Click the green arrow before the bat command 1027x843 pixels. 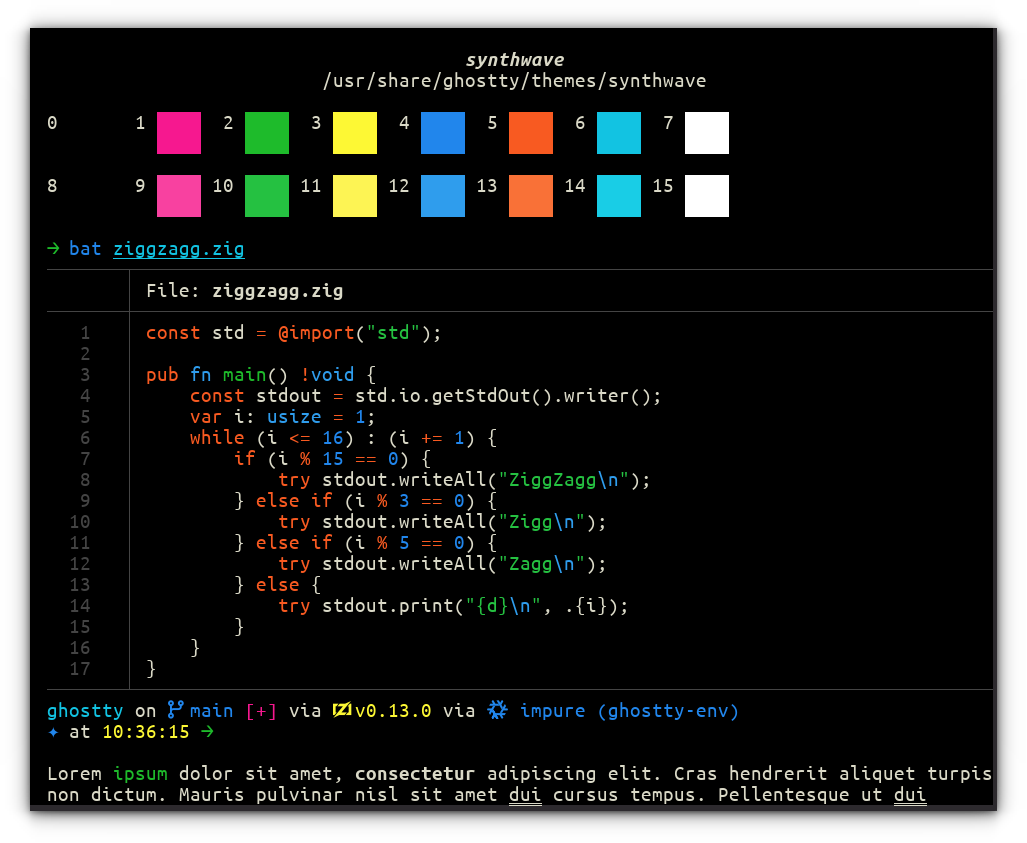53,249
